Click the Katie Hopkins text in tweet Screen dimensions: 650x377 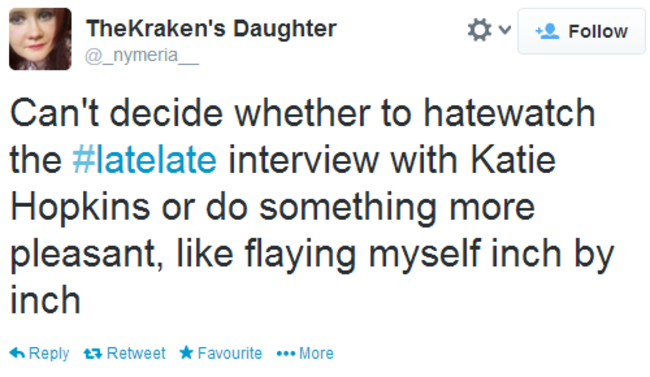282,183
